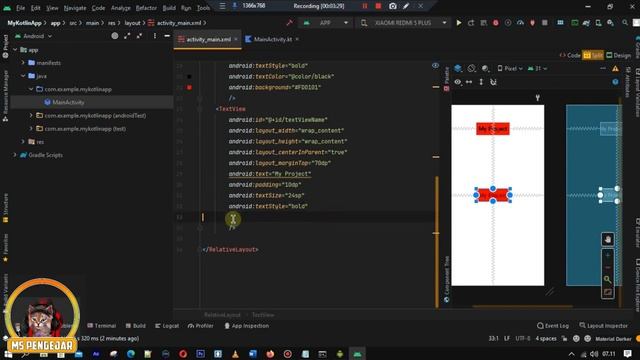The height and width of the screenshot is (360, 640).
Task: Select the middle My Project TextView in preview
Action: click(x=493, y=195)
